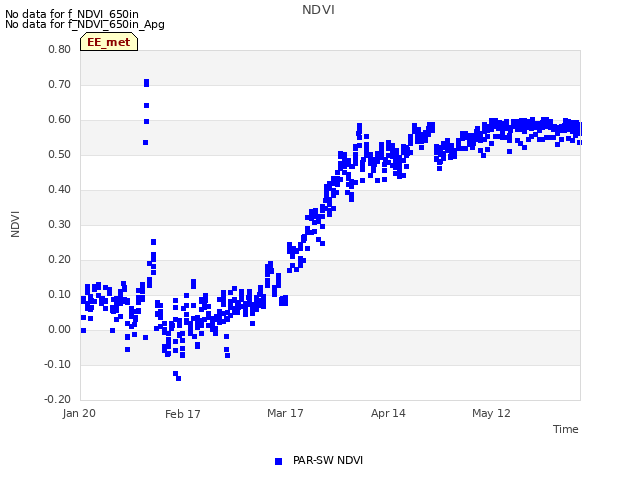Click the 0.70 y-axis value

(60, 84)
